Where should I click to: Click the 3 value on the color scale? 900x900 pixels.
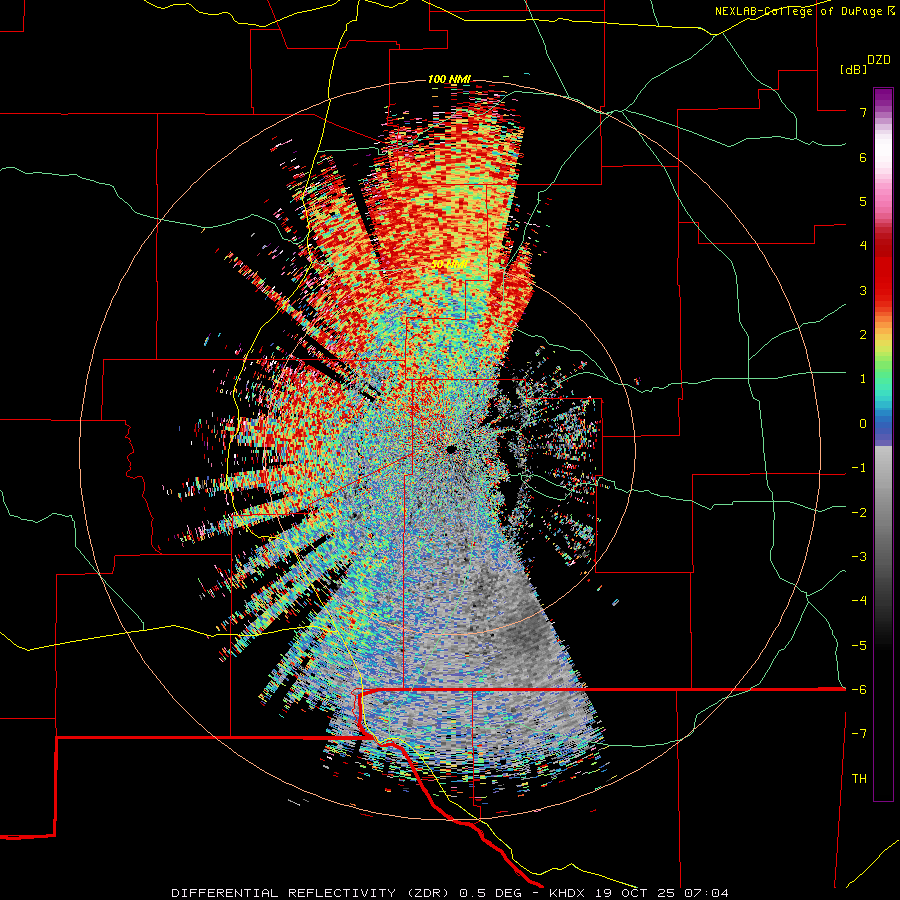[863, 290]
